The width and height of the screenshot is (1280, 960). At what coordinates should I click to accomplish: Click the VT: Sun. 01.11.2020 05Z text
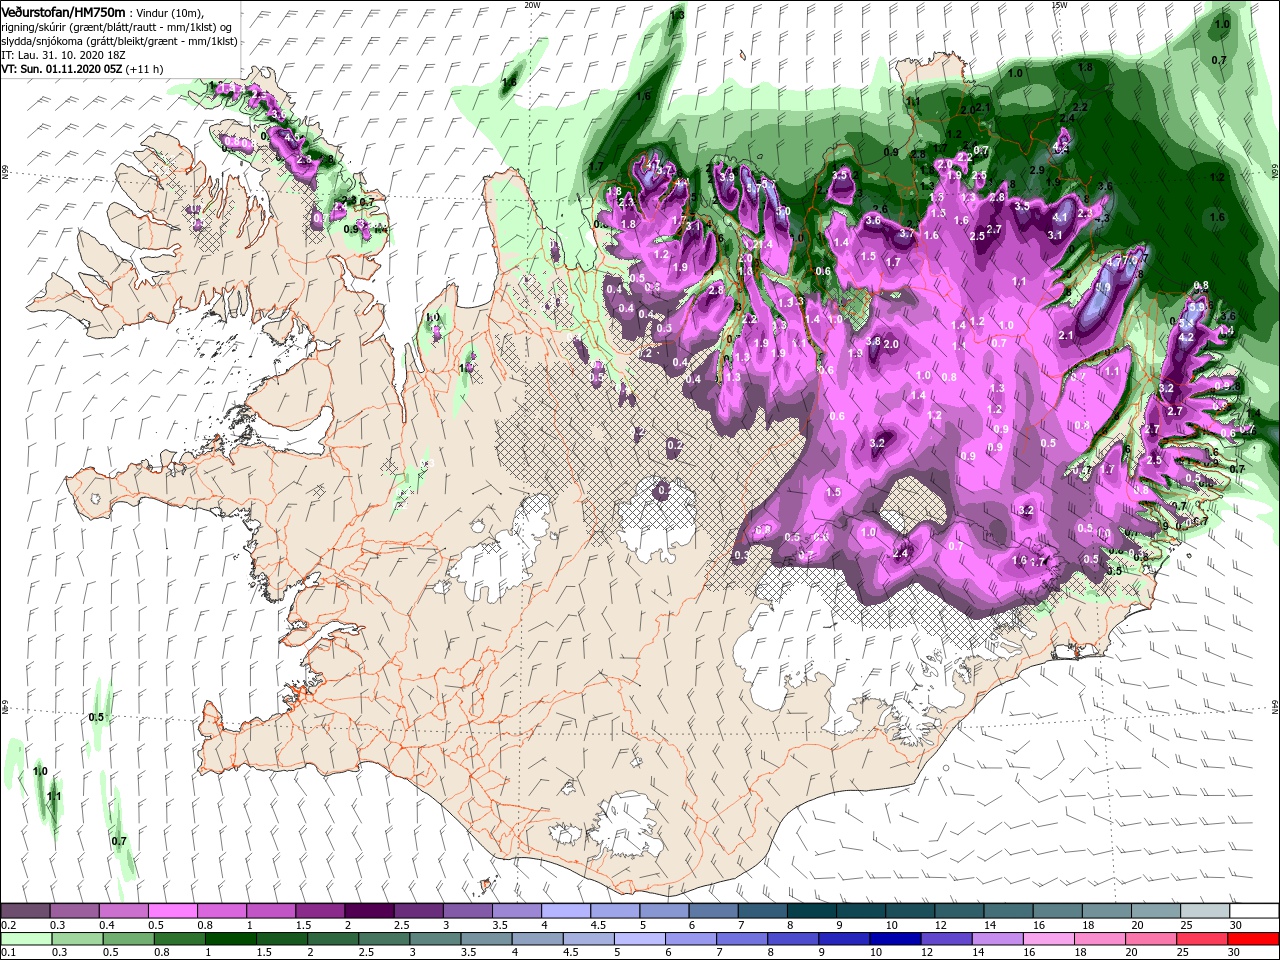[x=62, y=69]
